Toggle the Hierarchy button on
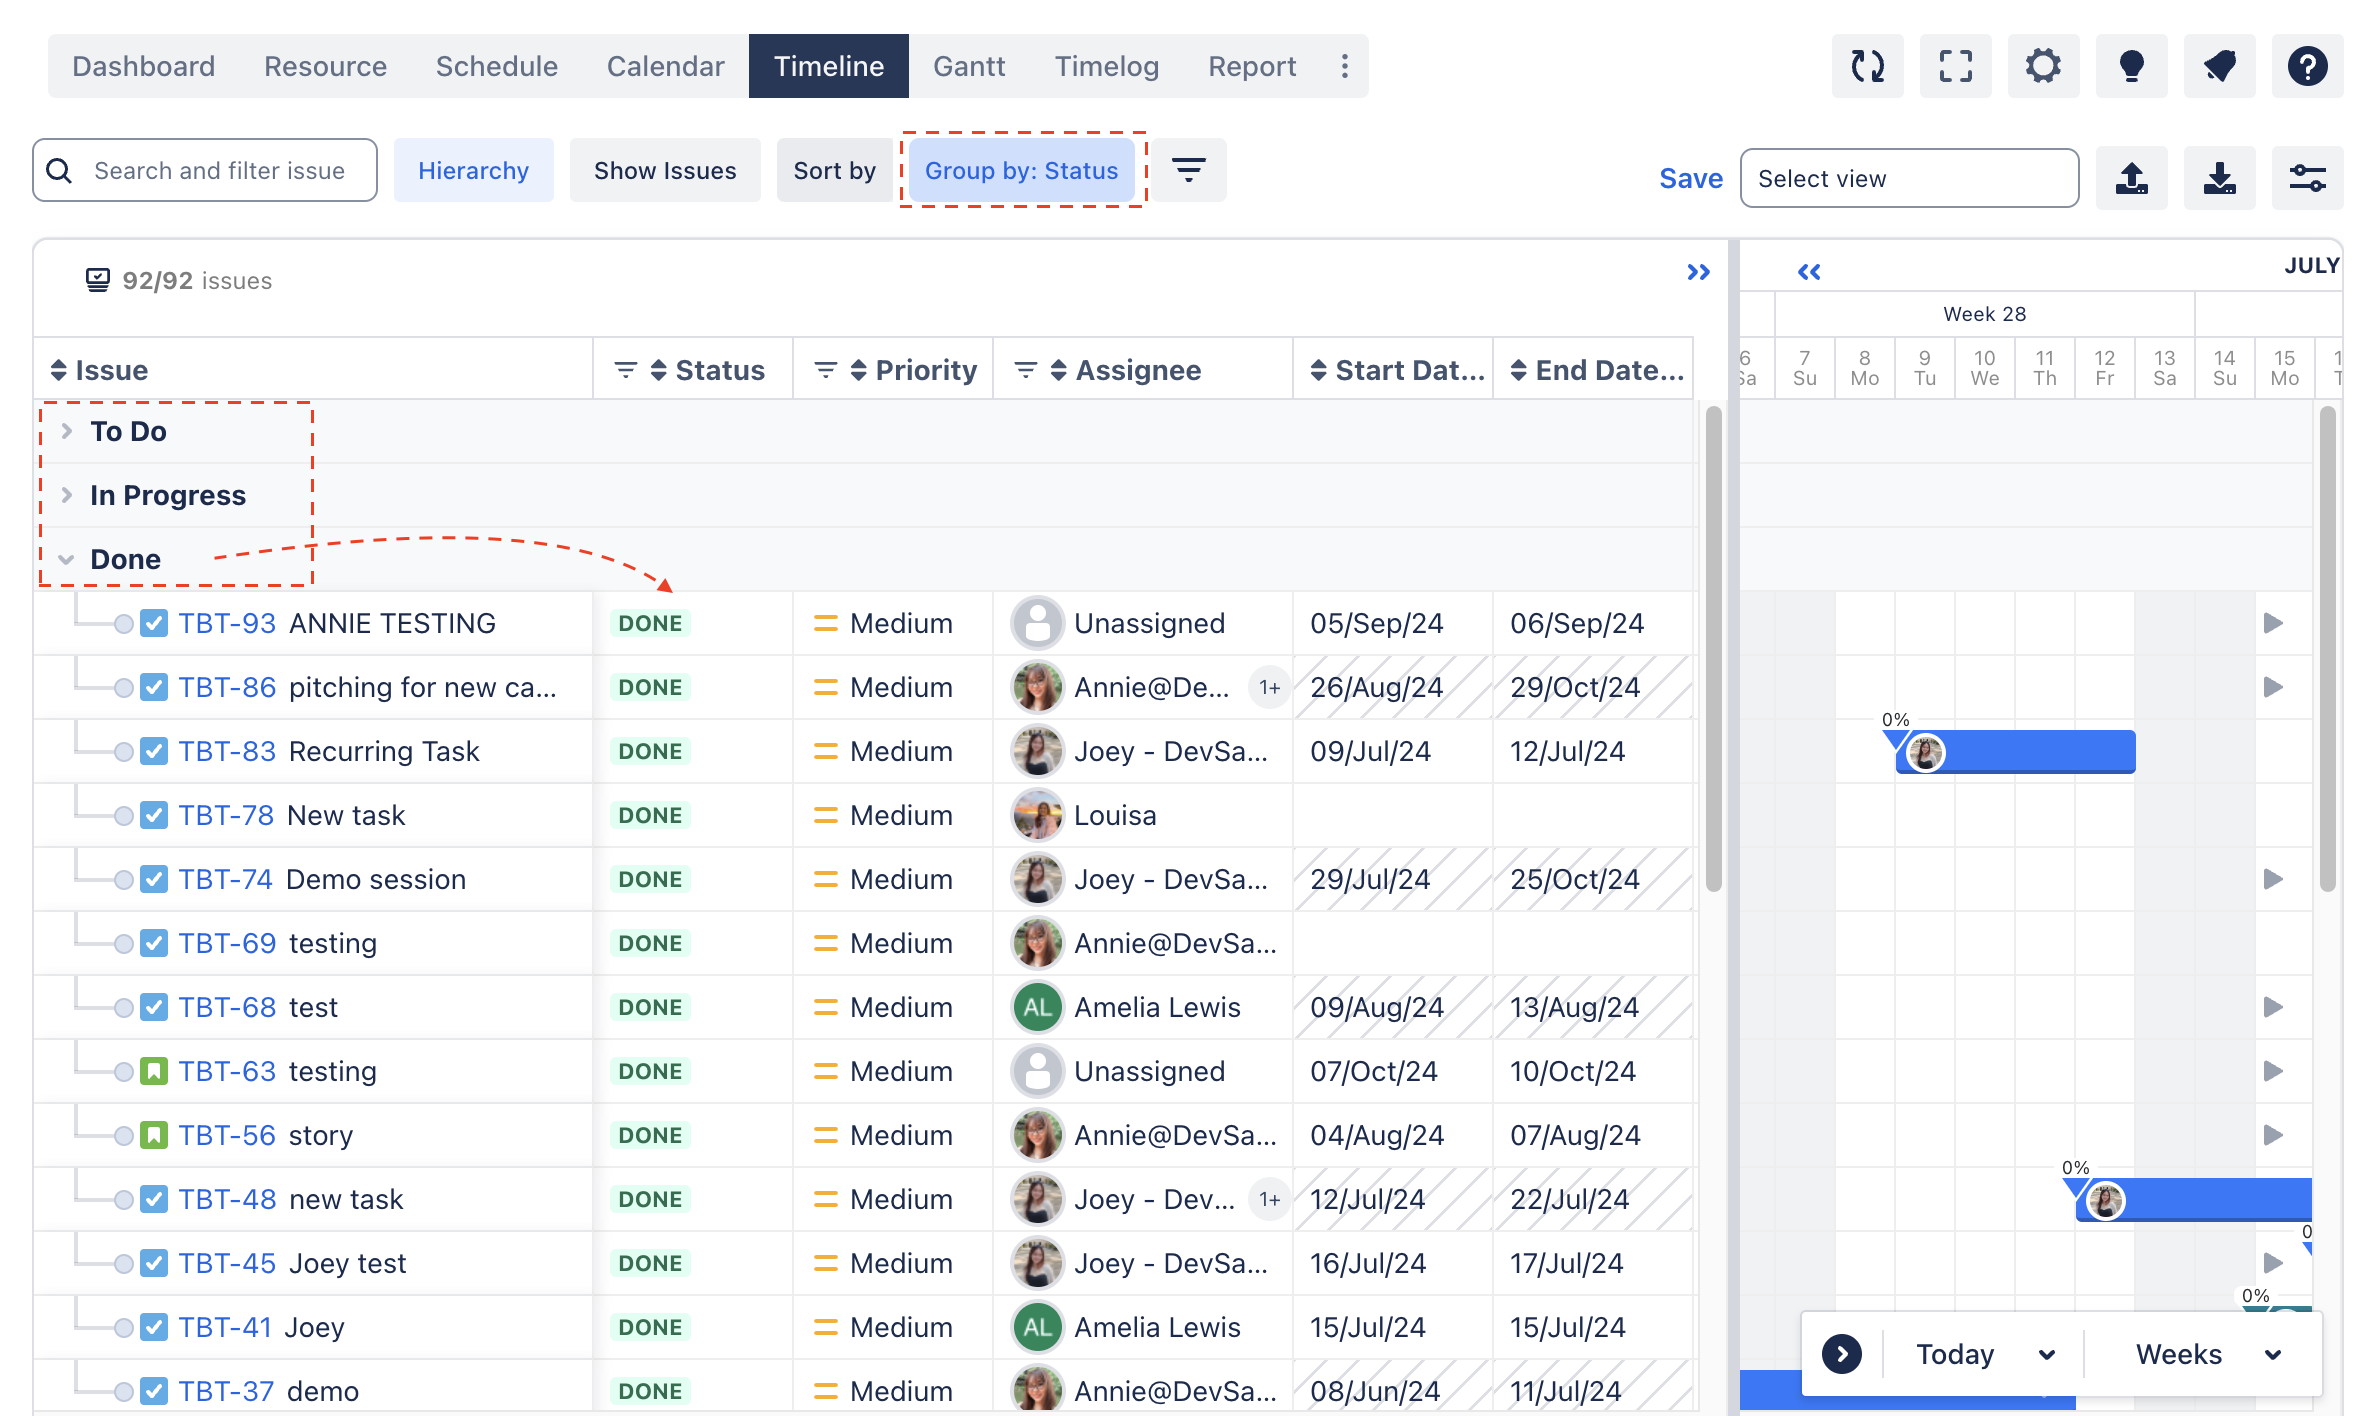This screenshot has width=2374, height=1416. coord(473,169)
